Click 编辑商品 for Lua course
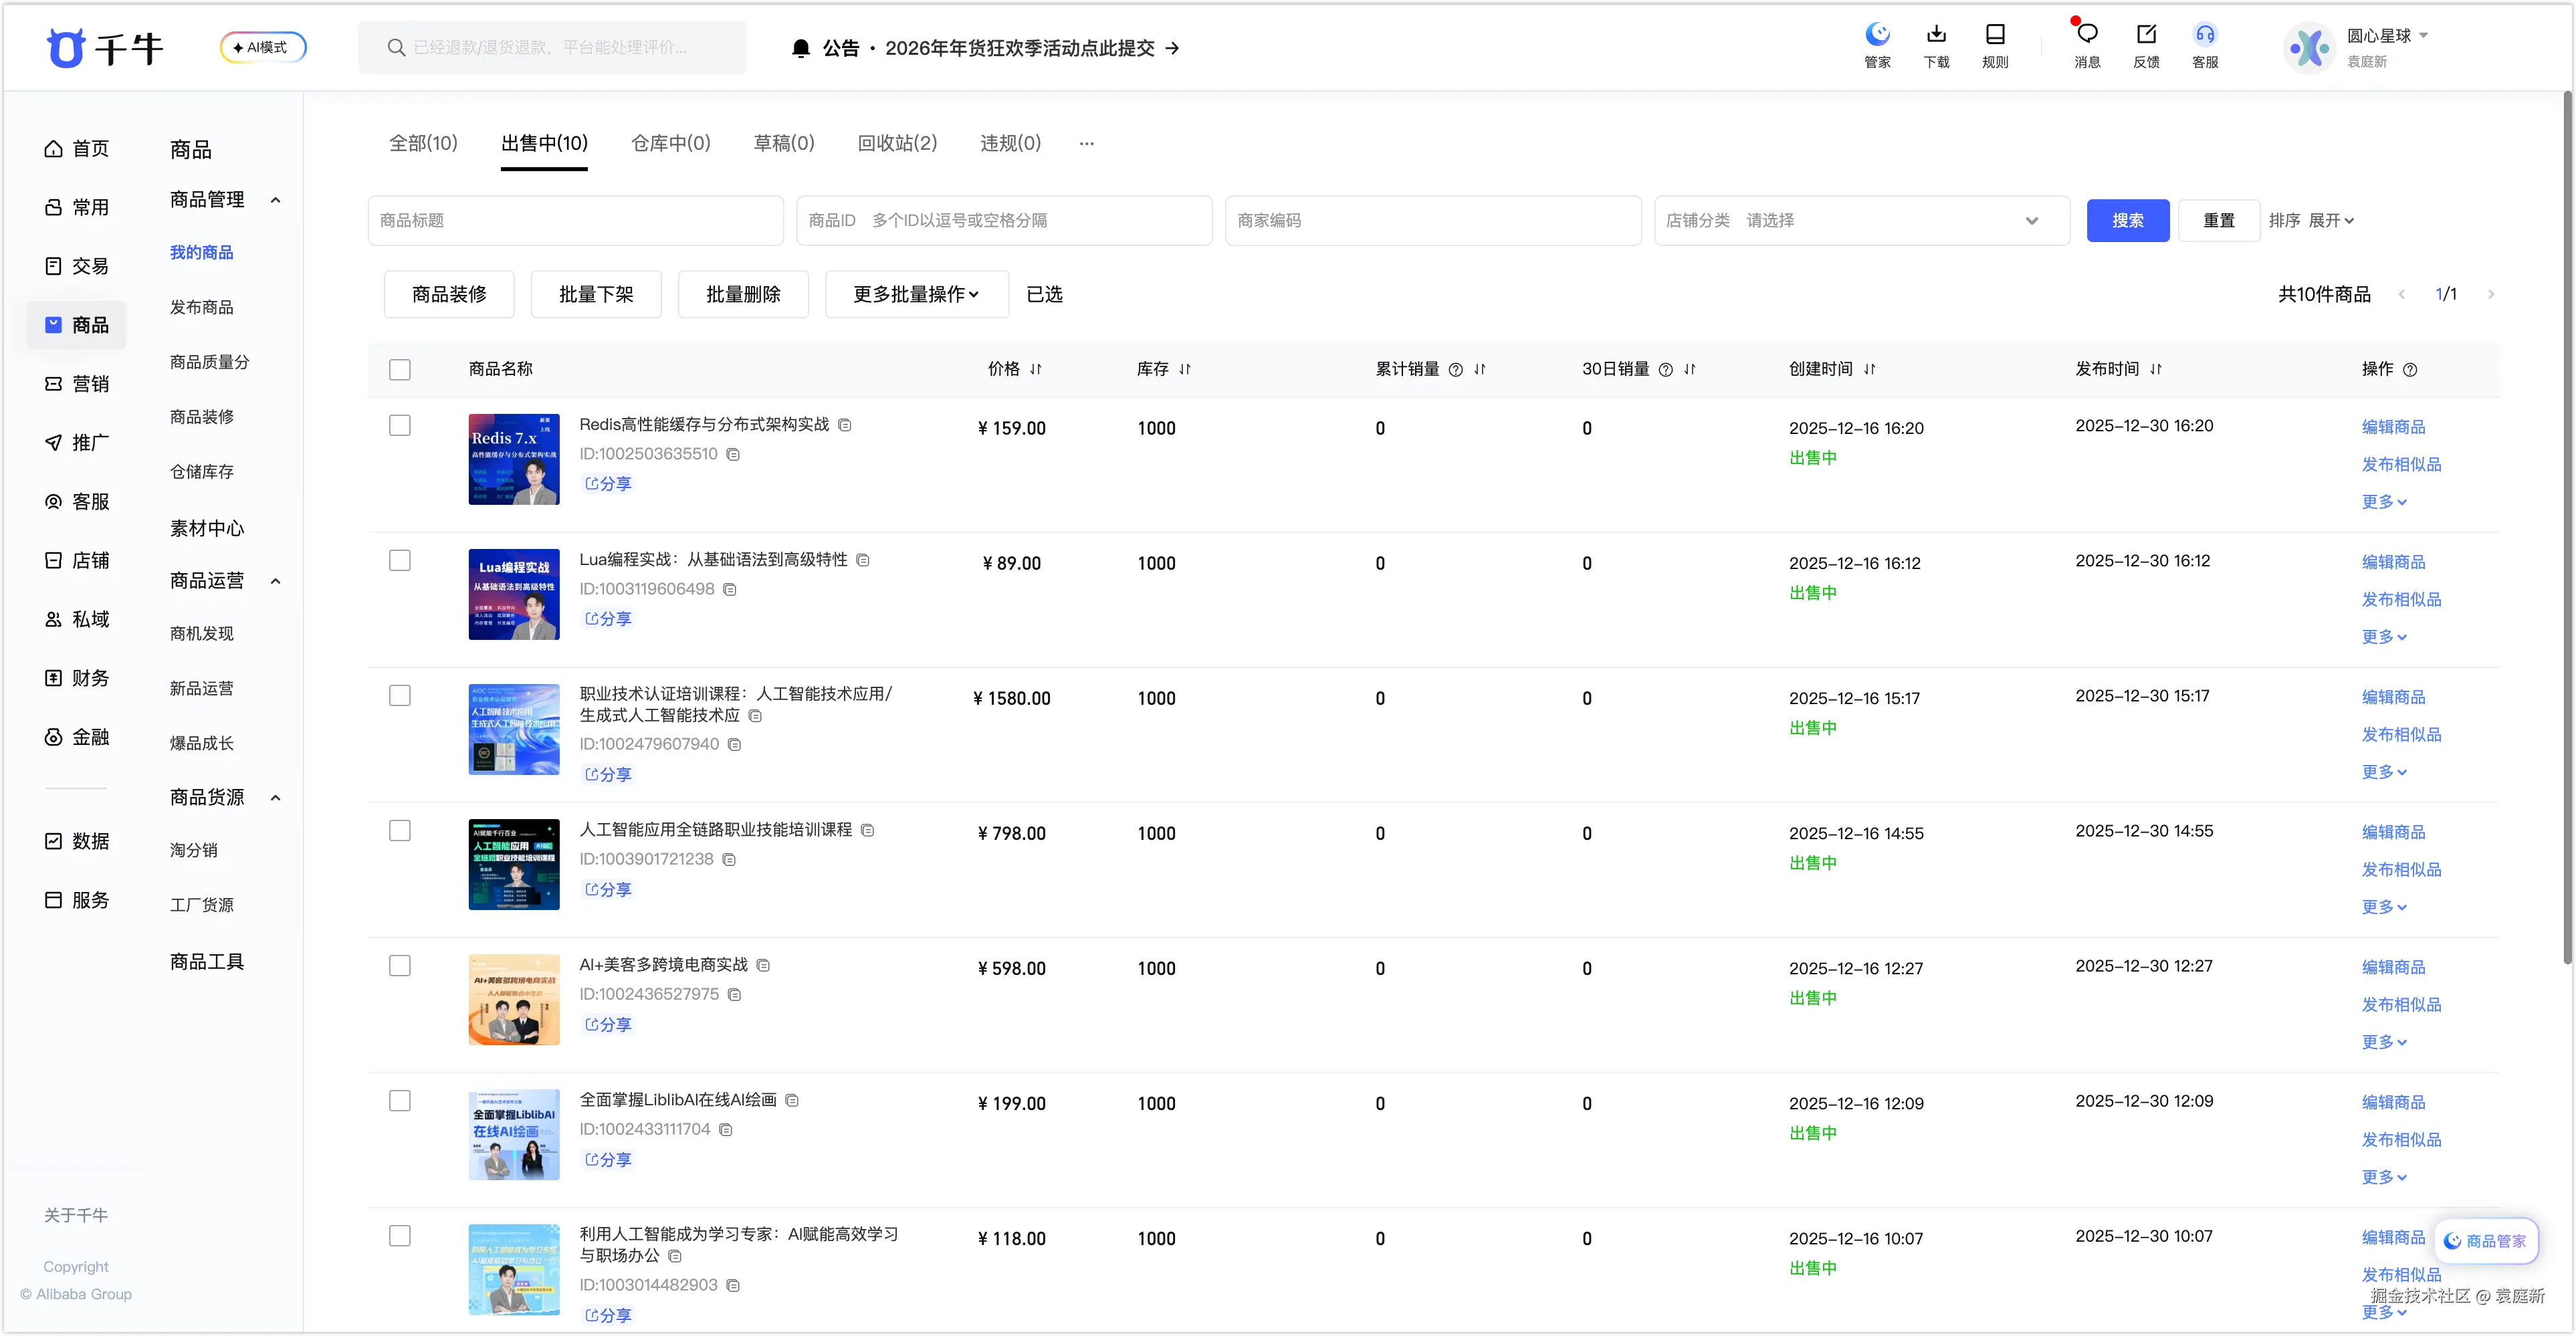This screenshot has width=2576, height=1336. [2393, 562]
